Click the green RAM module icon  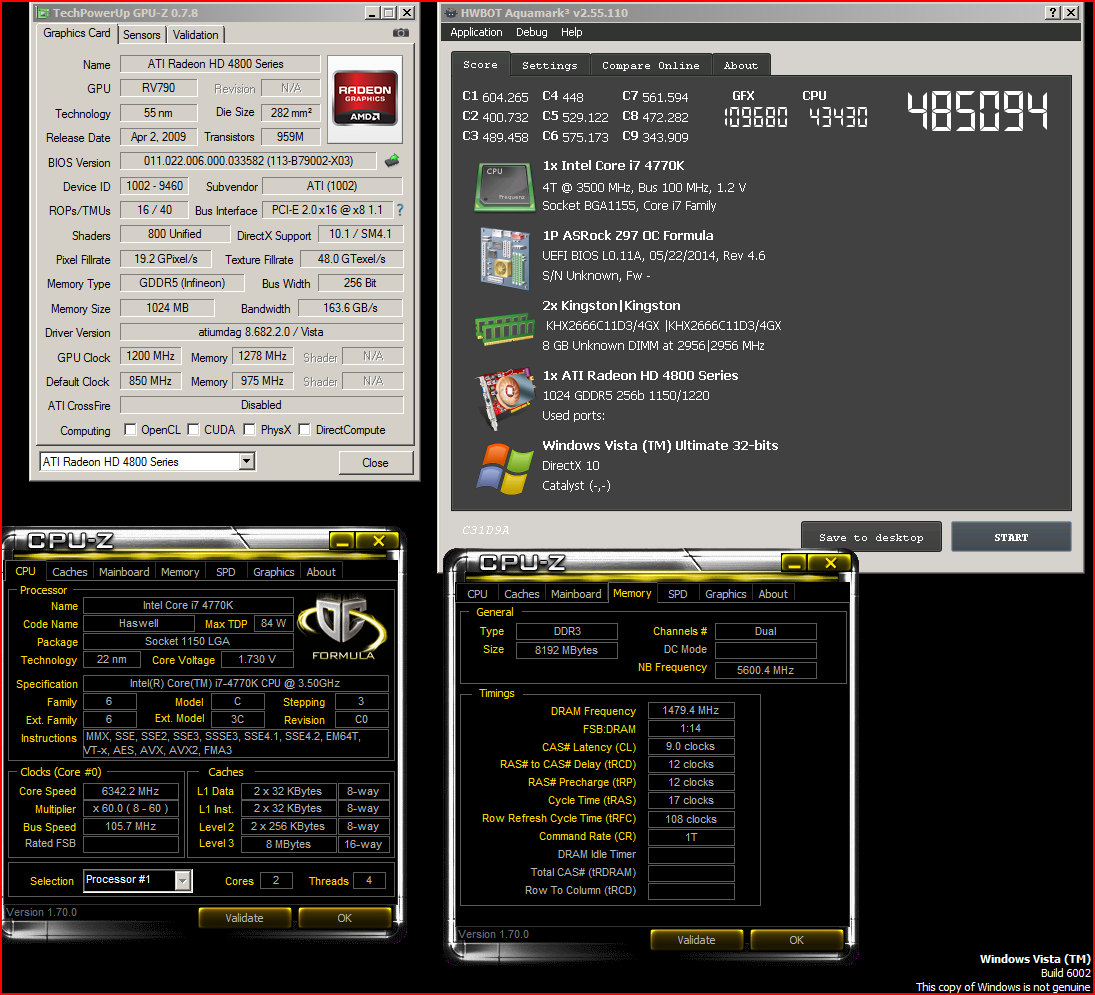pos(504,329)
